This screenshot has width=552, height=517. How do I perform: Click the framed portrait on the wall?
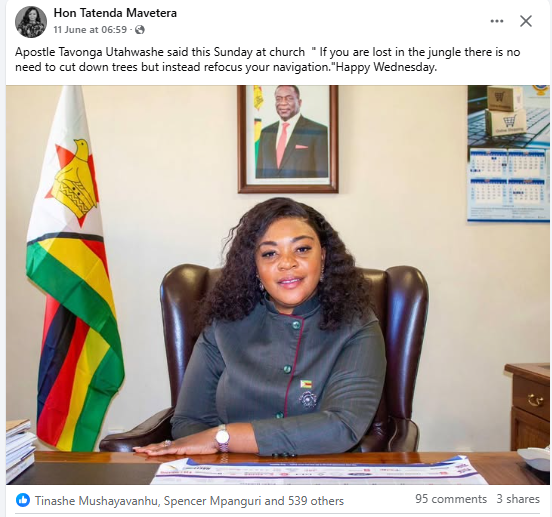(288, 139)
